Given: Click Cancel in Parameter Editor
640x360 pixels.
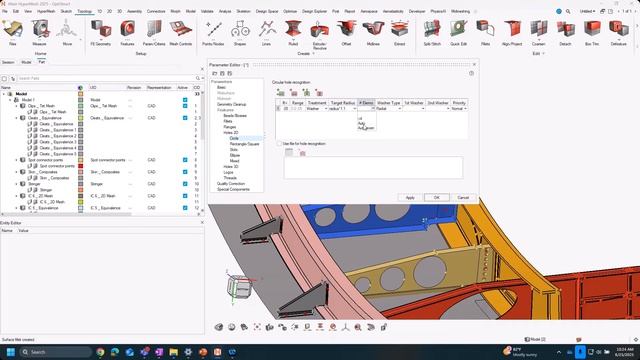Looking at the screenshot, I should pos(463,198).
